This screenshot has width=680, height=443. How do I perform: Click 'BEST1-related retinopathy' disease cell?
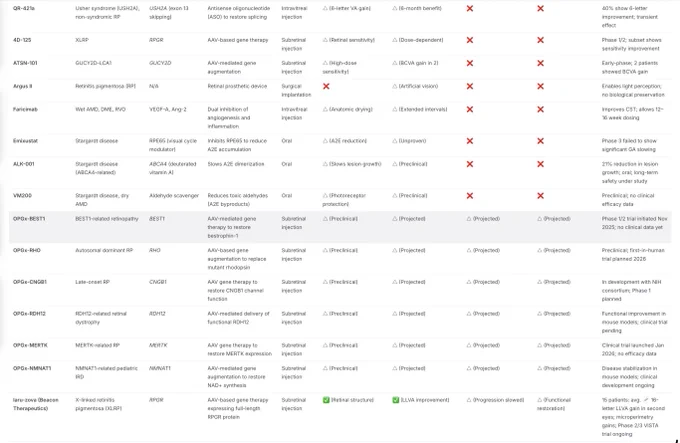click(x=107, y=219)
